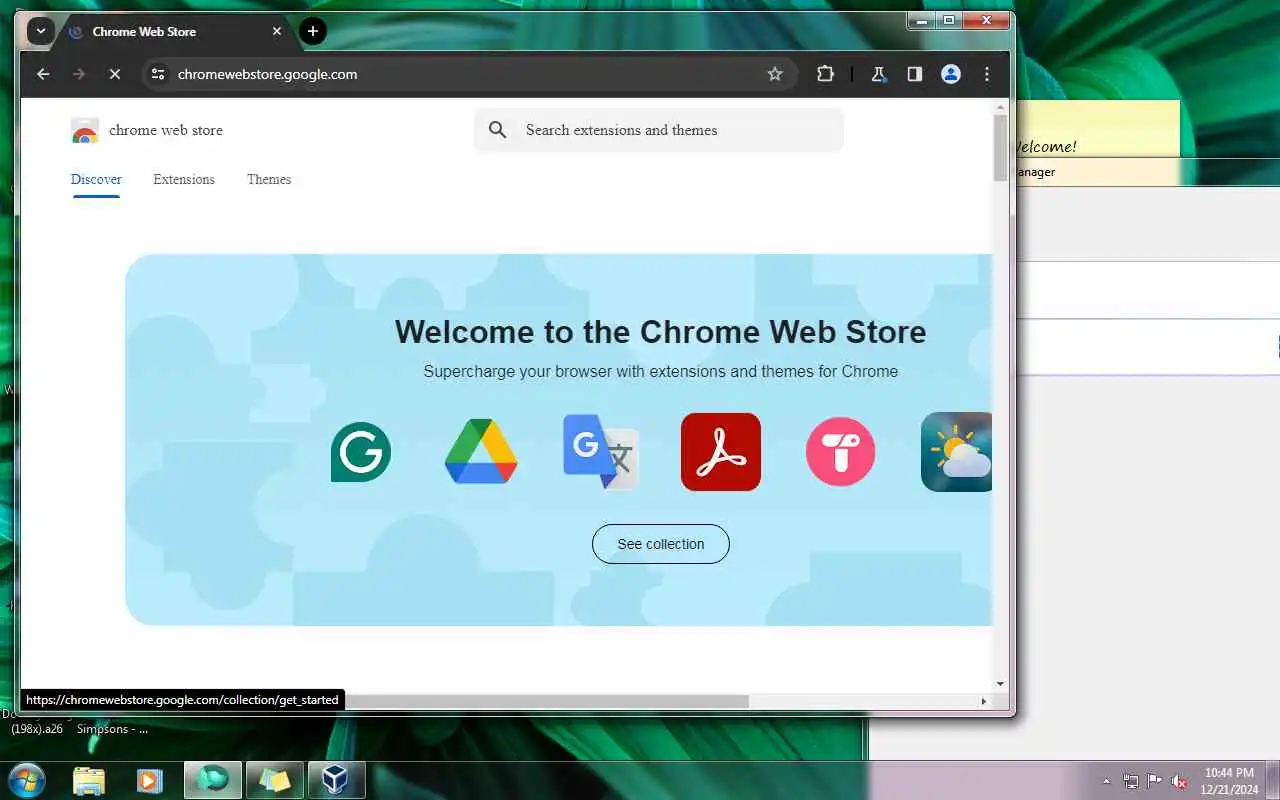Screen dimensions: 1280x800
Task: Open Chrome's three-dot menu
Action: pyautogui.click(x=987, y=74)
